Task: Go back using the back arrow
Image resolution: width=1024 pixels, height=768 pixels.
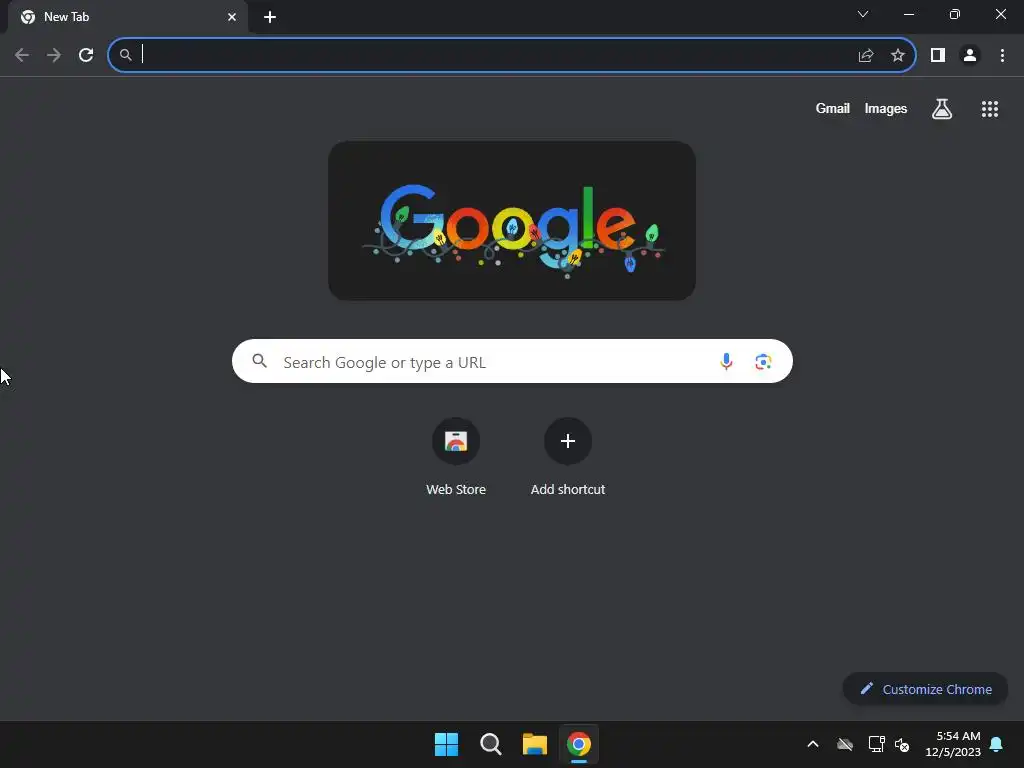Action: pos(22,56)
